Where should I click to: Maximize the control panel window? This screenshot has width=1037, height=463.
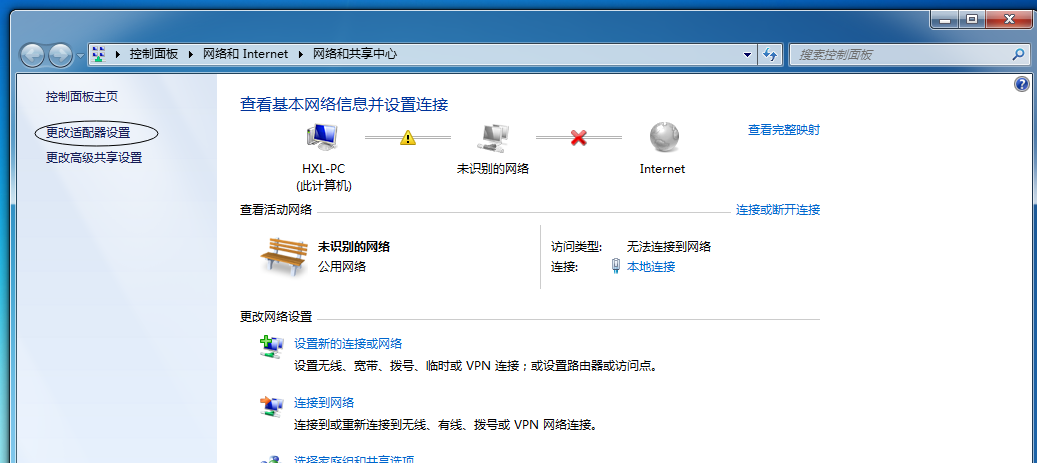coord(972,21)
